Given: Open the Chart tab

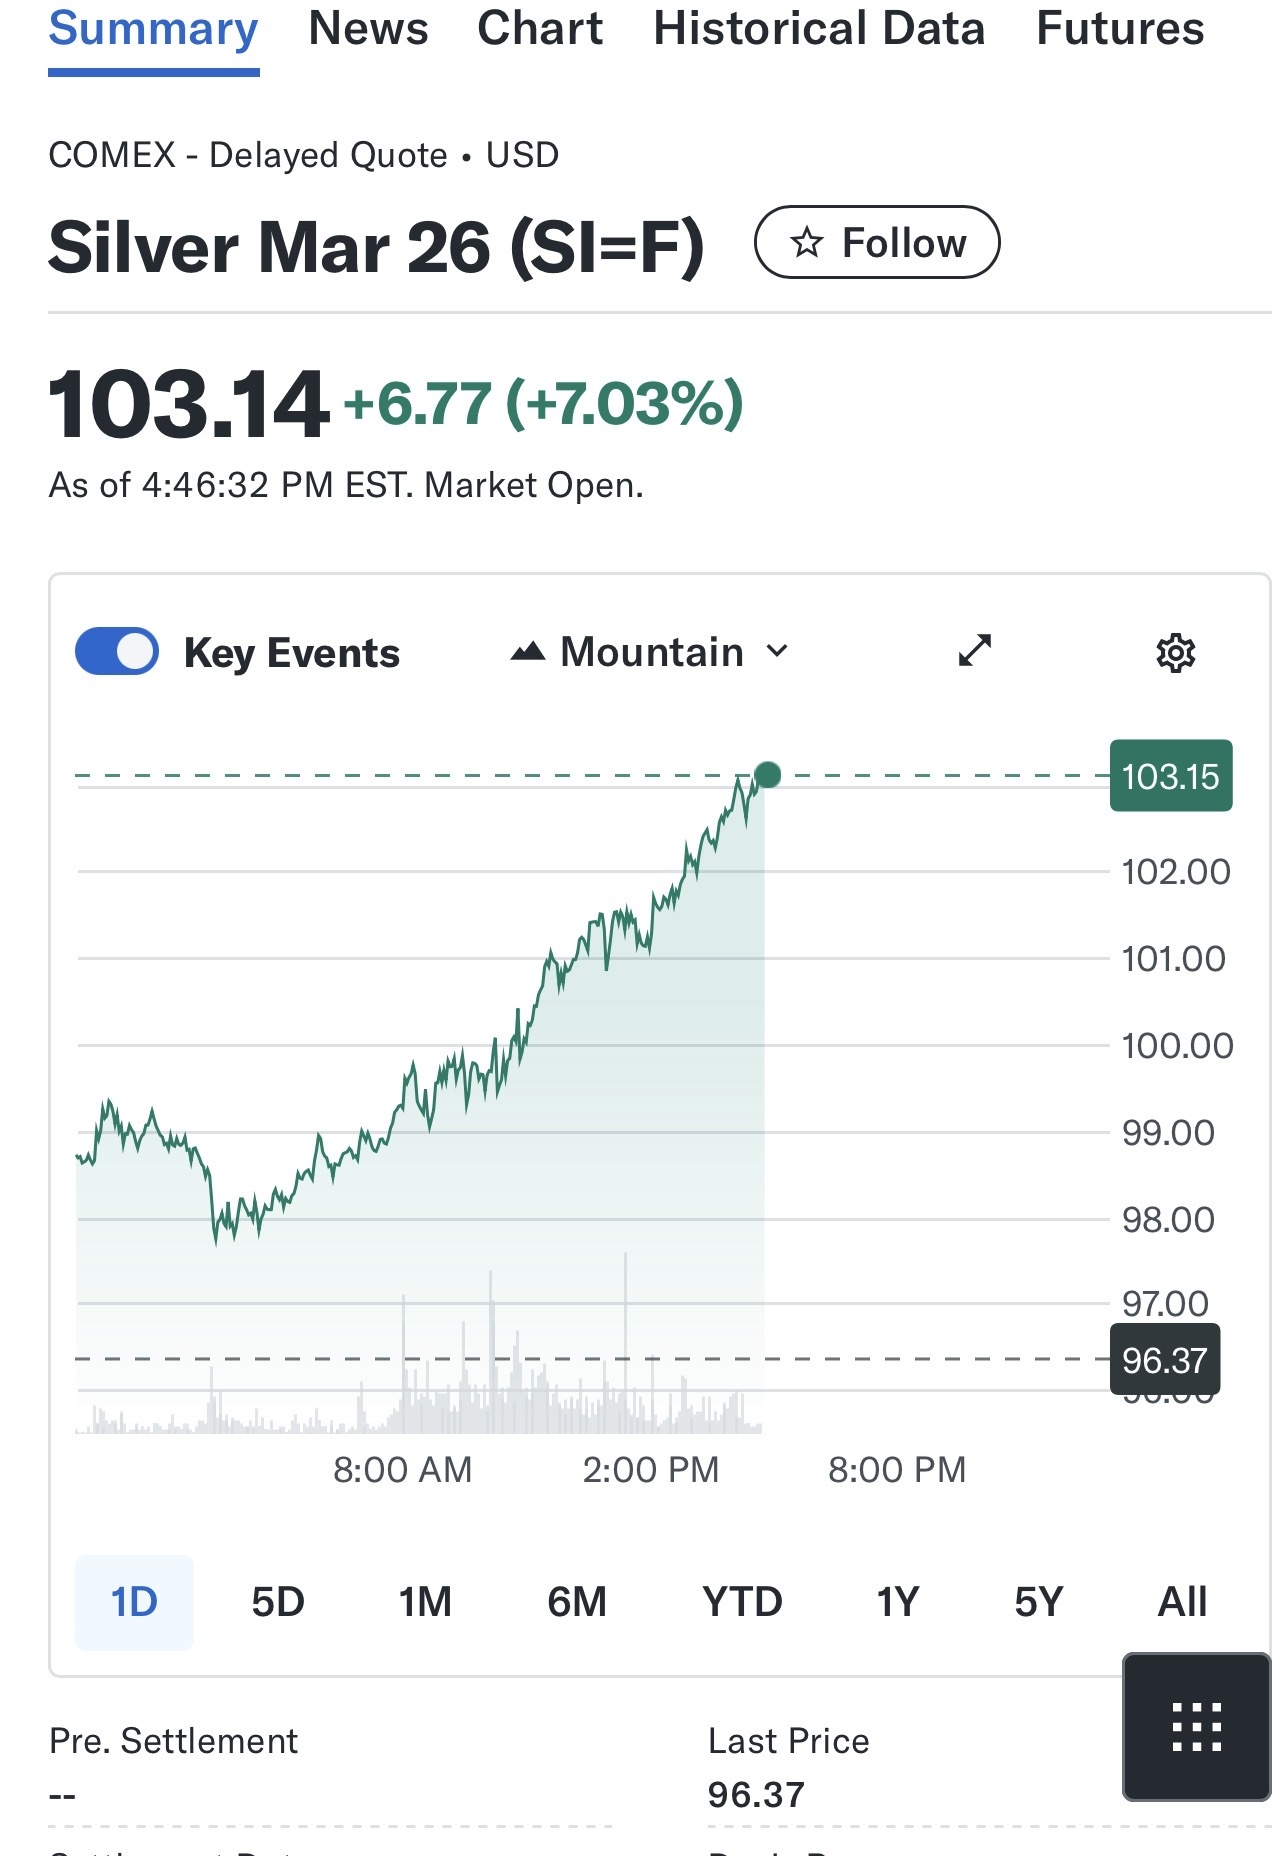Looking at the screenshot, I should [x=540, y=29].
